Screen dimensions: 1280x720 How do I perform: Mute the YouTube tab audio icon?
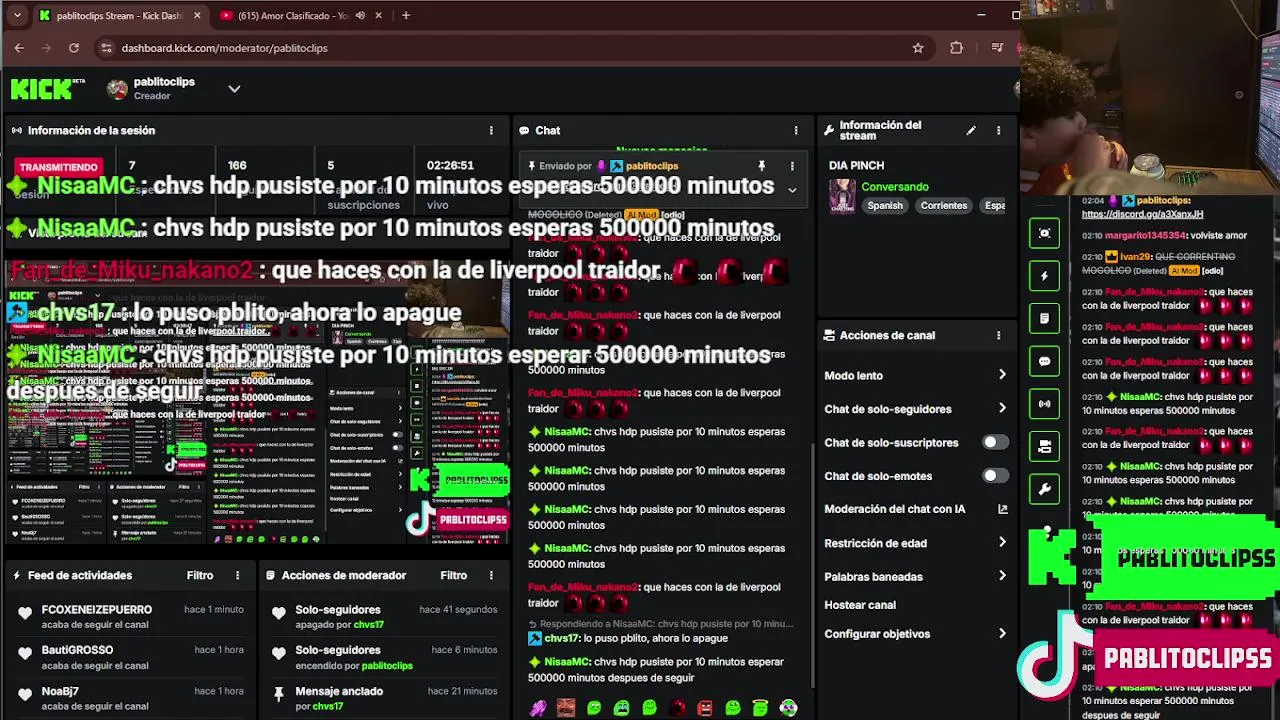coord(360,16)
